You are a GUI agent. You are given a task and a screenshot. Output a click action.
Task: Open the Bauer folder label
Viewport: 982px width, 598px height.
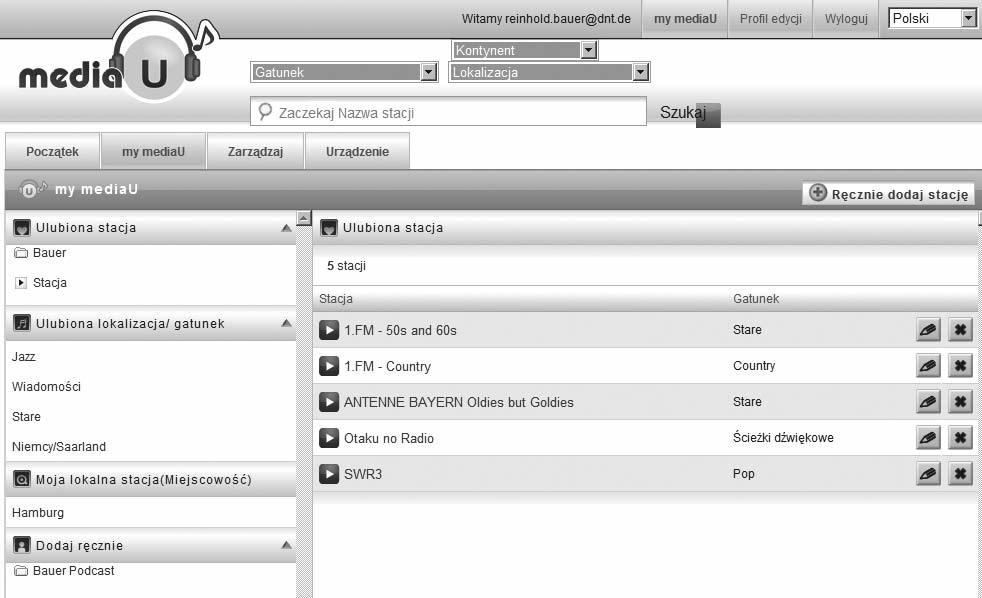click(49, 253)
